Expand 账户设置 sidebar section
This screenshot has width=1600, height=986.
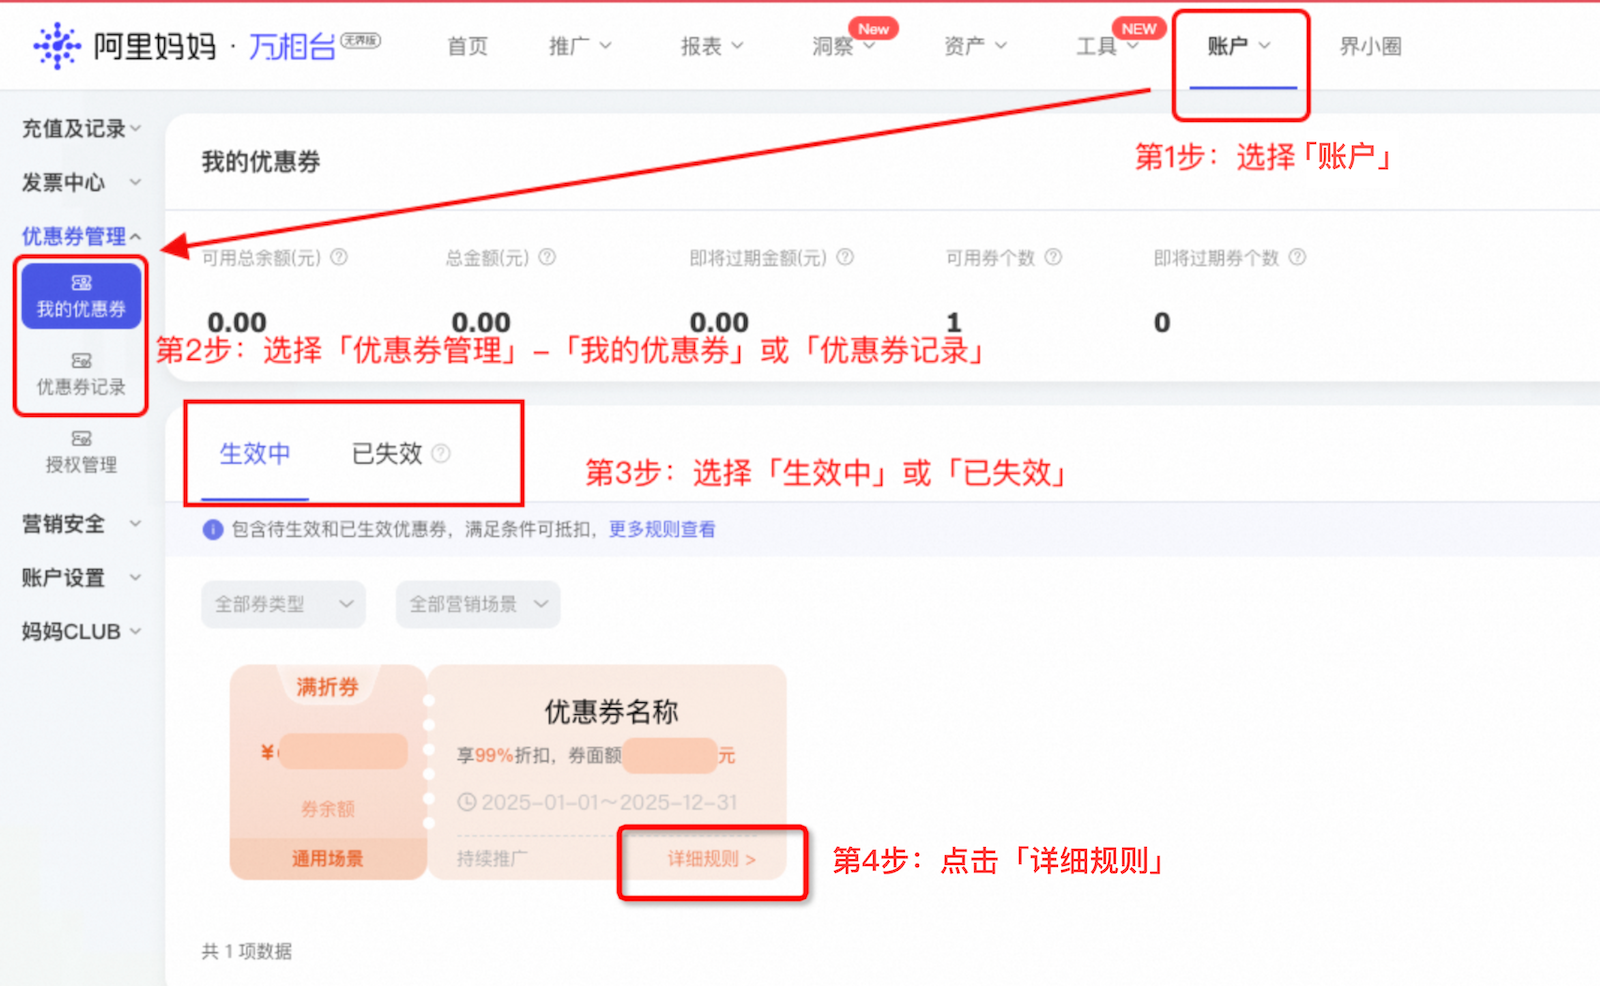82,577
